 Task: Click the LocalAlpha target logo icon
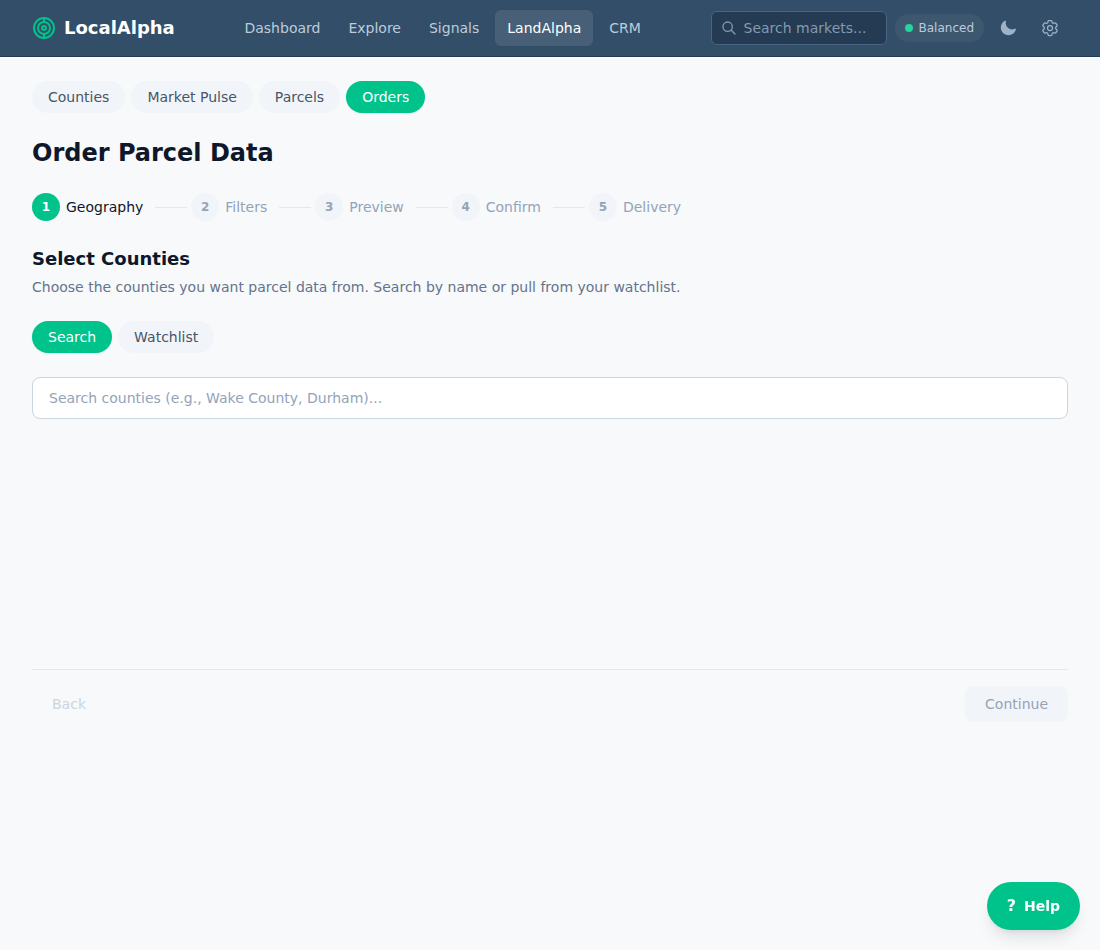point(43,28)
